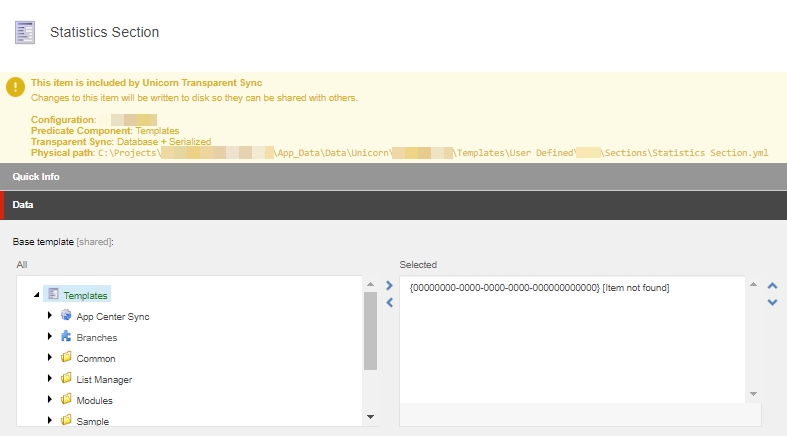Collapse the Templates tree node

(x=37, y=295)
